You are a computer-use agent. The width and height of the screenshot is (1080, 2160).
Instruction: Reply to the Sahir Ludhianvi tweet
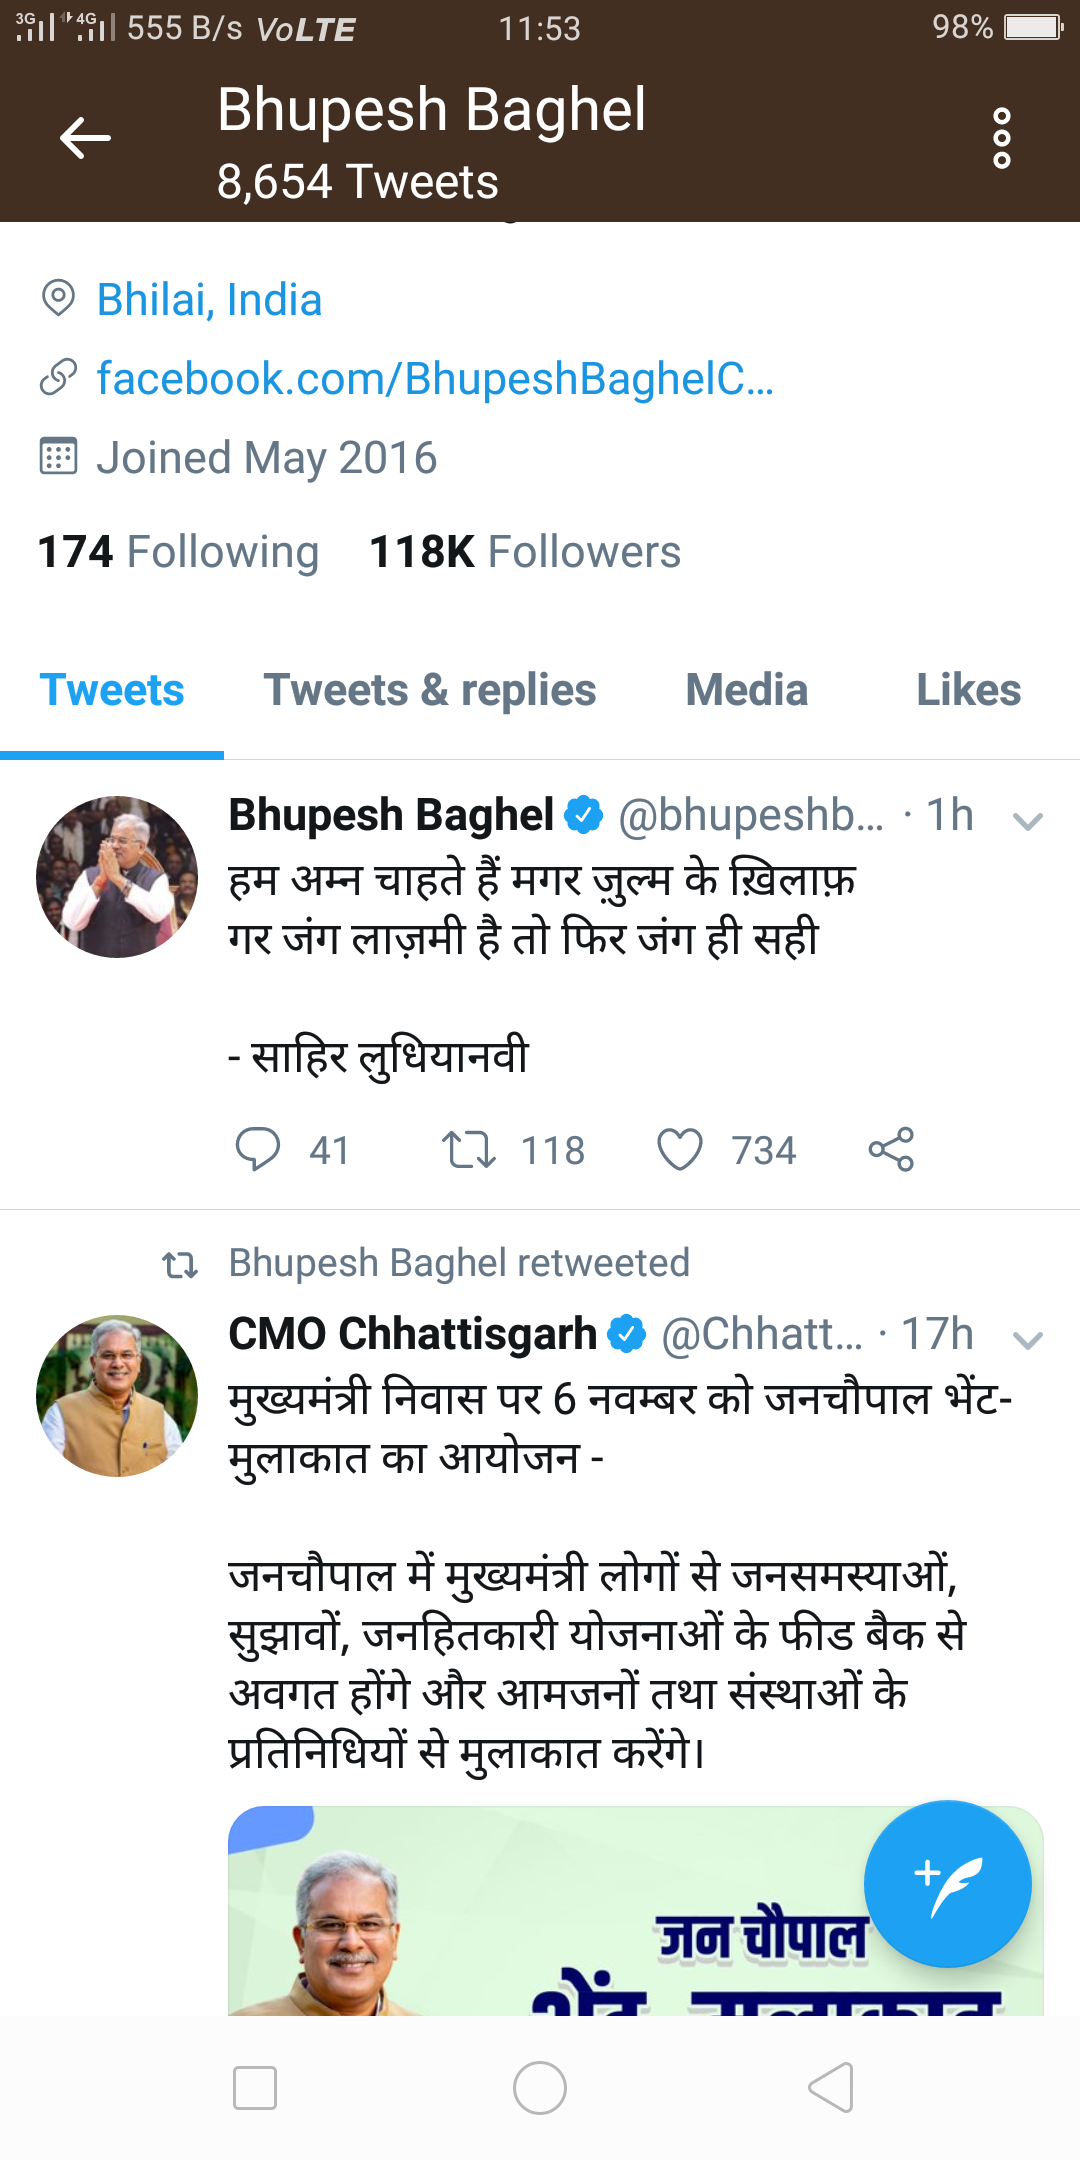tap(258, 1149)
